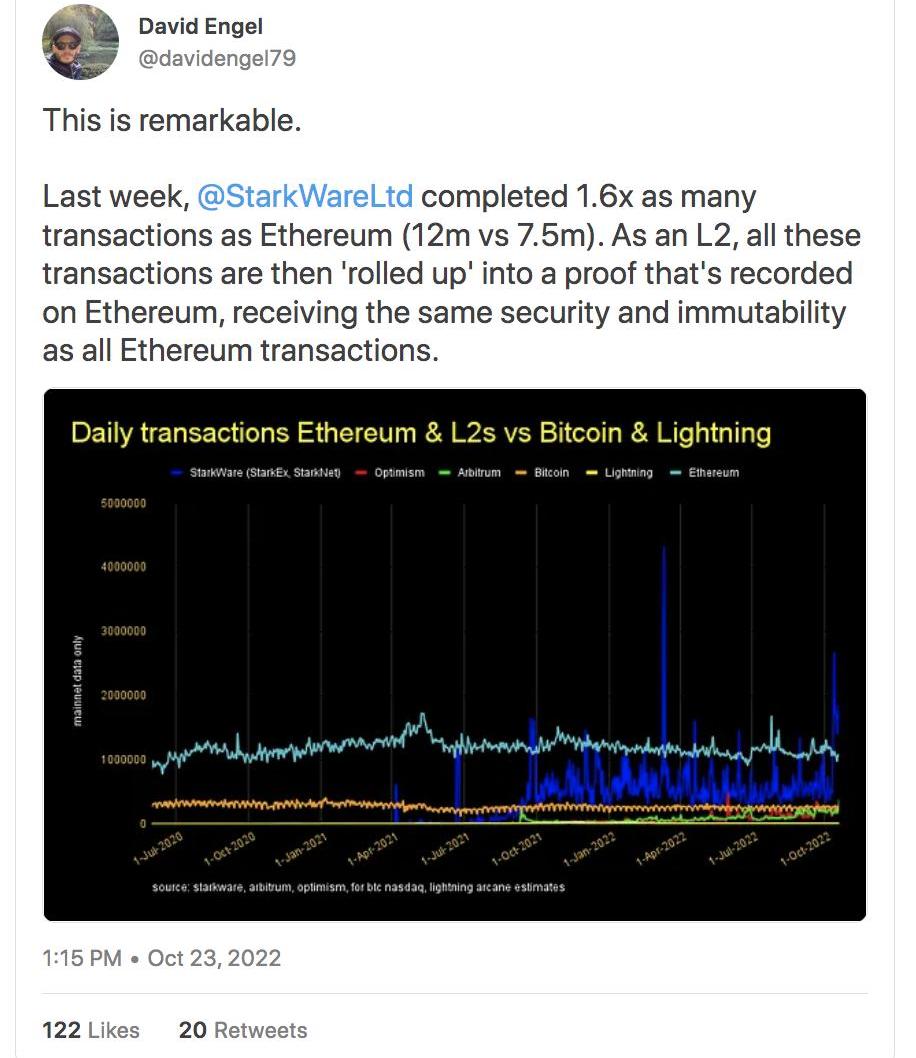Follow the @StarkWareLtd mention link
This screenshot has width=916, height=1058.
(x=305, y=197)
